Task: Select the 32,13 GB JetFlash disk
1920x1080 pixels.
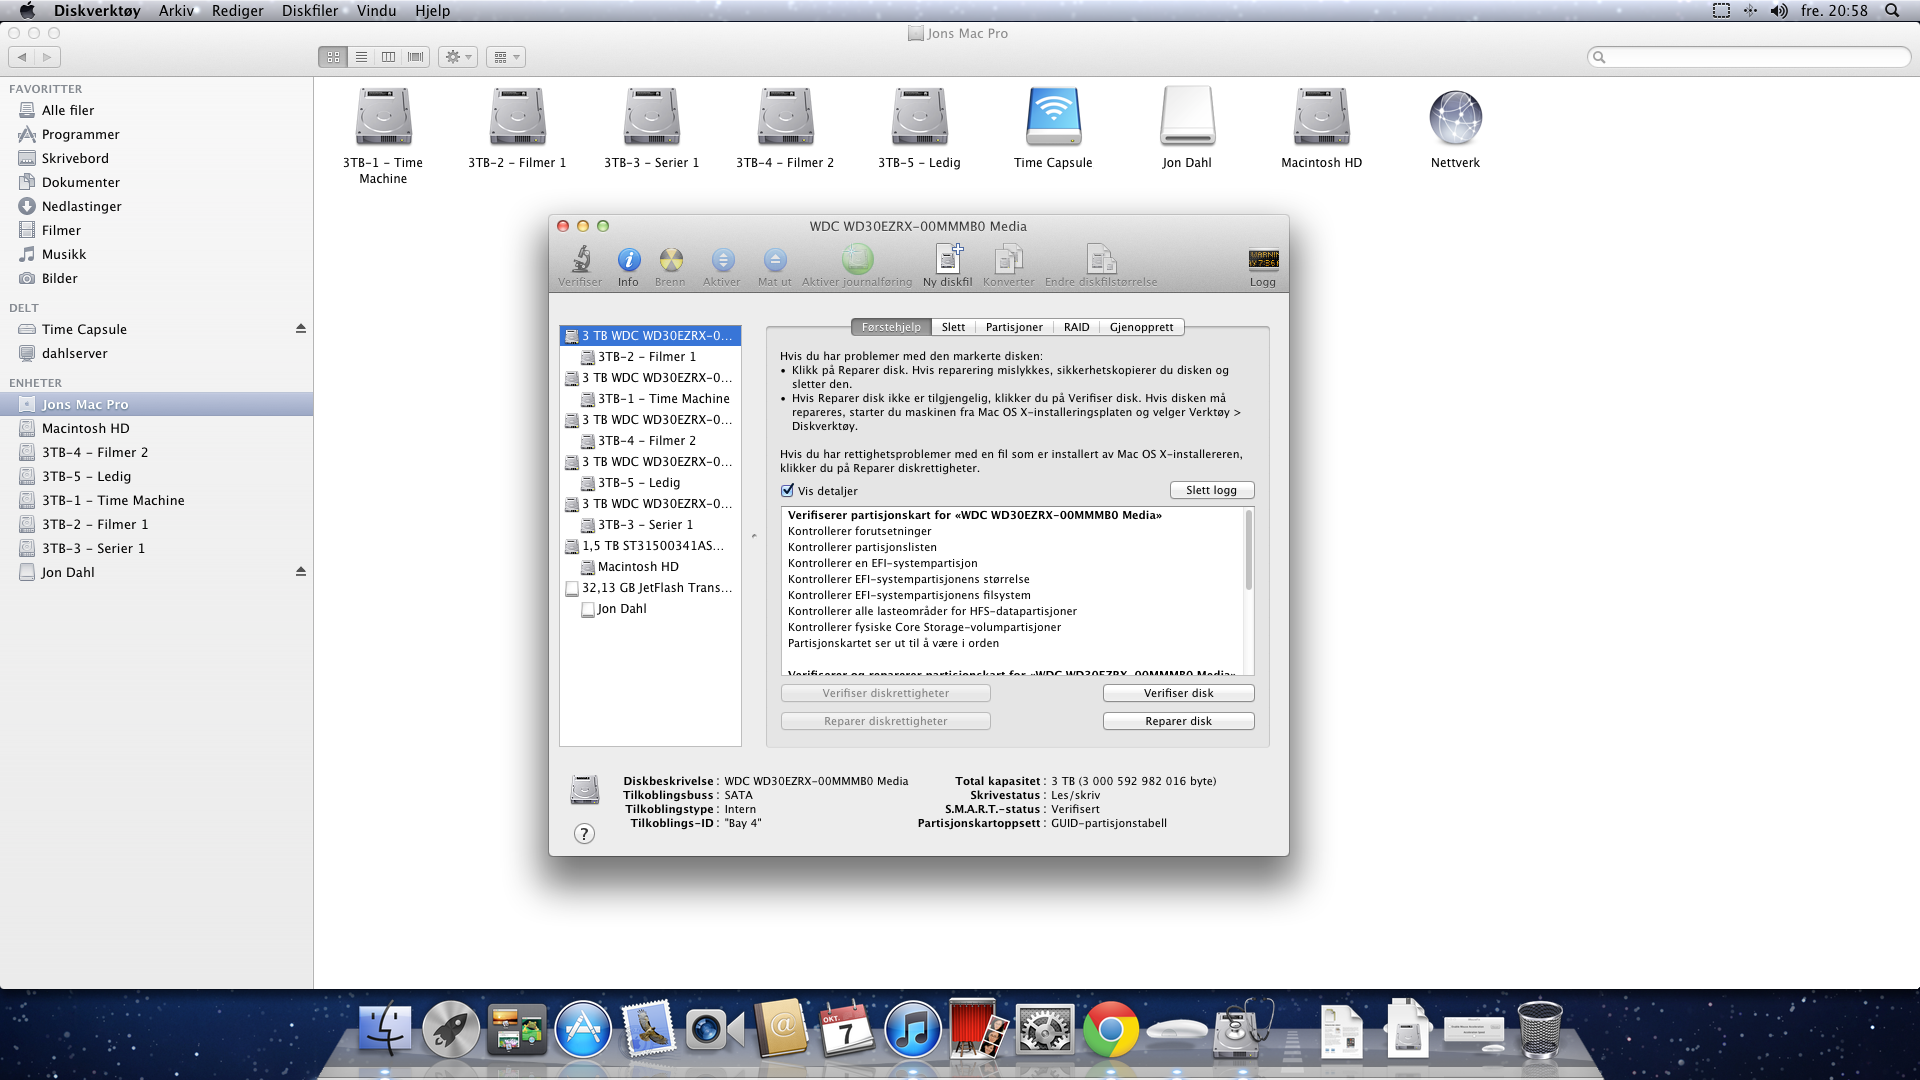Action: [x=650, y=588]
